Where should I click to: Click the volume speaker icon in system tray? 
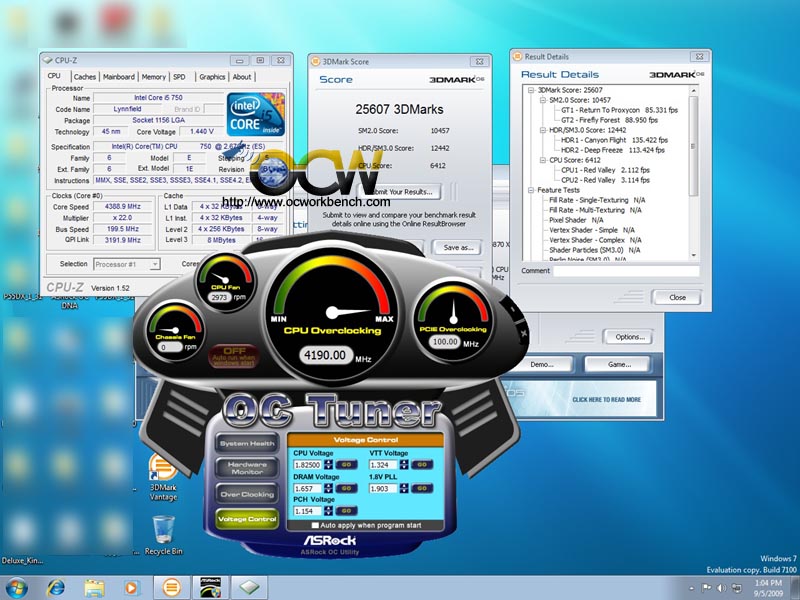coord(721,588)
